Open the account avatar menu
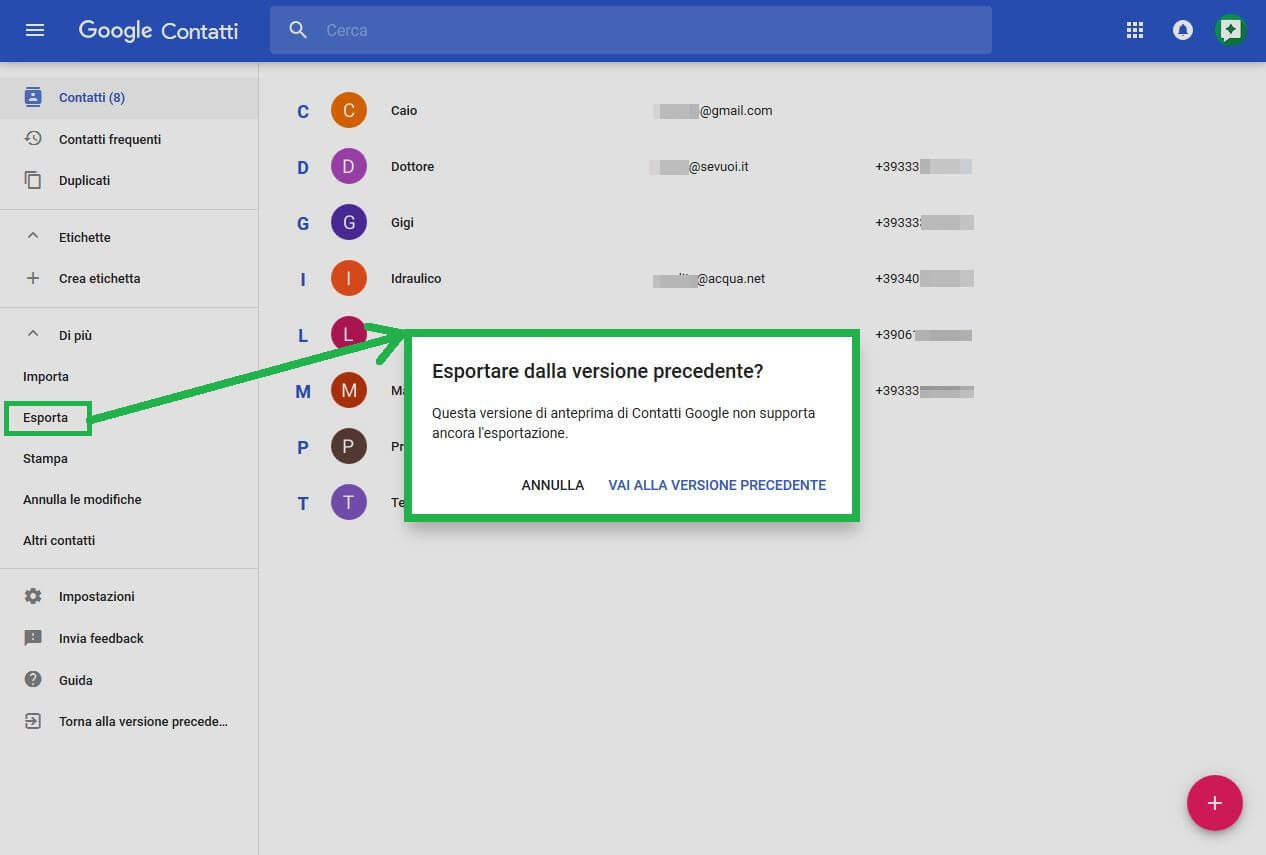Image resolution: width=1266 pixels, height=855 pixels. [x=1230, y=30]
